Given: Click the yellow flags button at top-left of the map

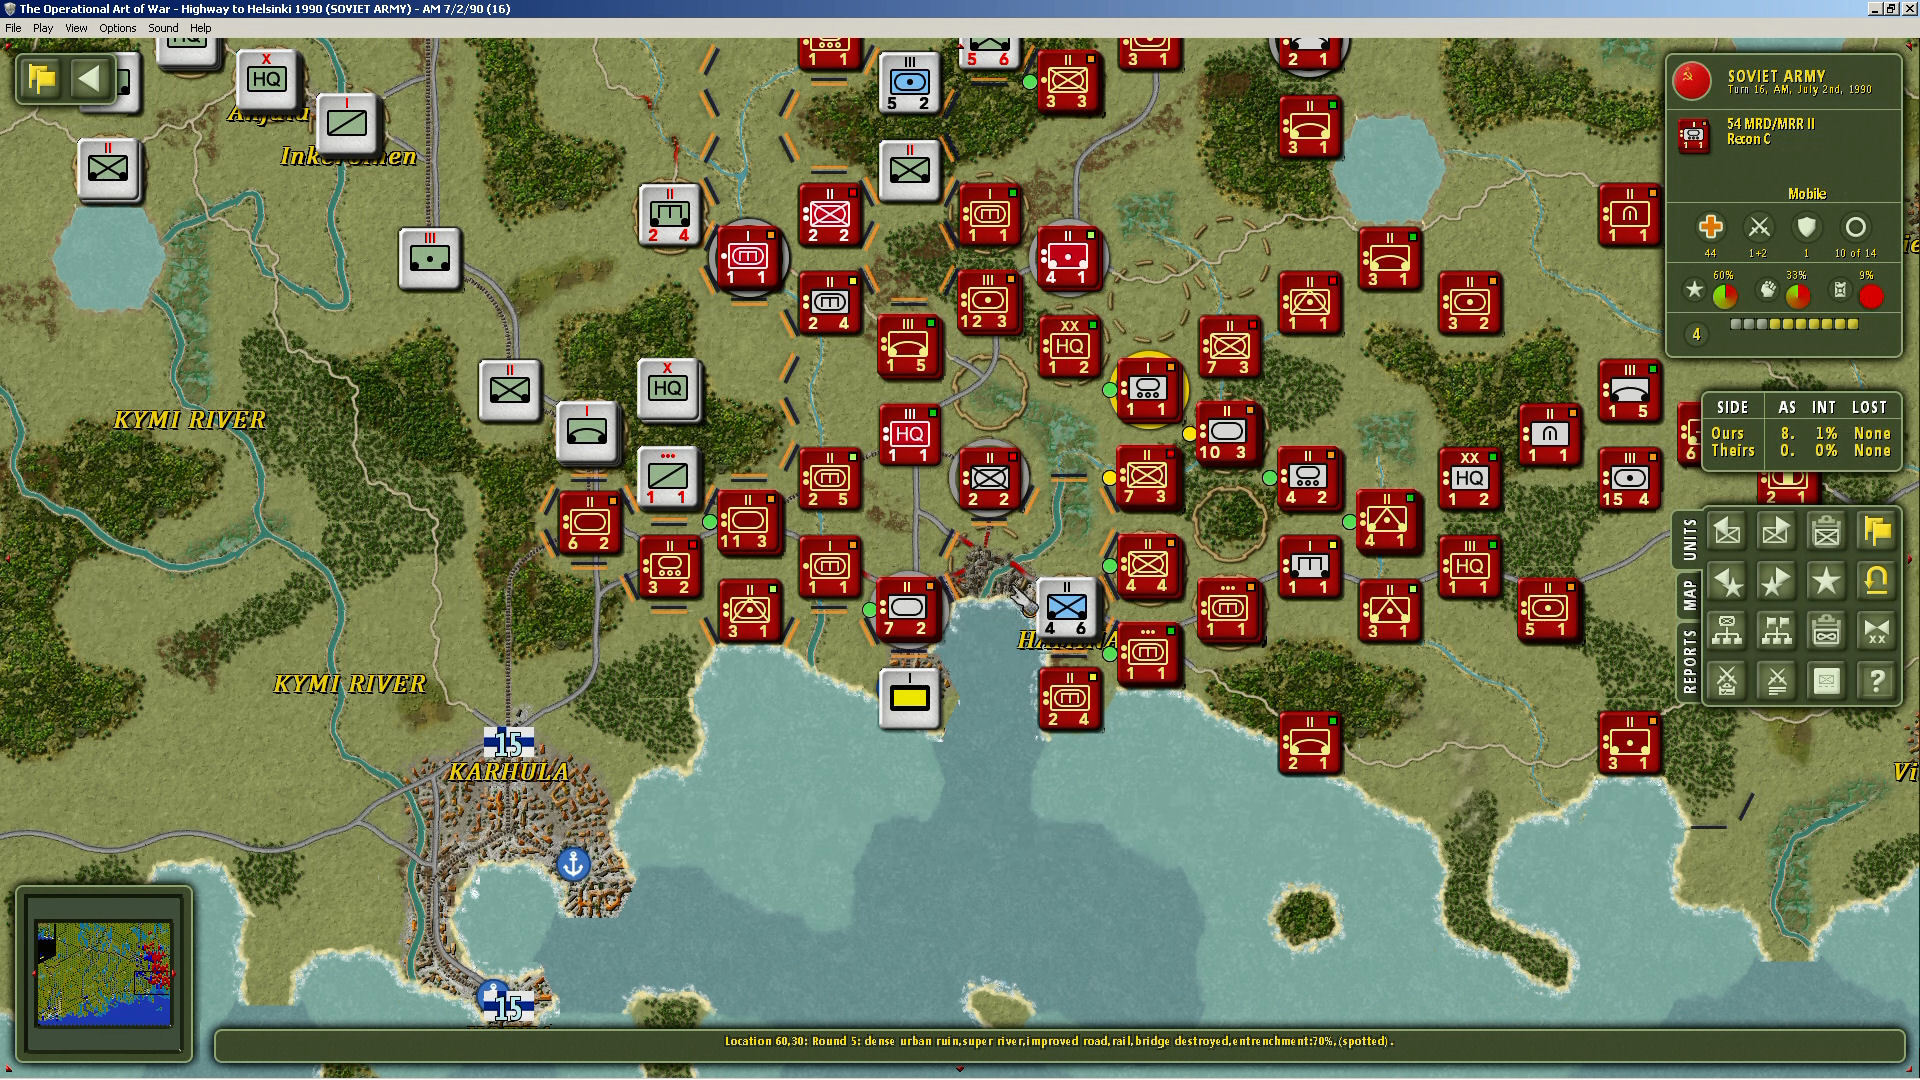Looking at the screenshot, I should pyautogui.click(x=42, y=79).
